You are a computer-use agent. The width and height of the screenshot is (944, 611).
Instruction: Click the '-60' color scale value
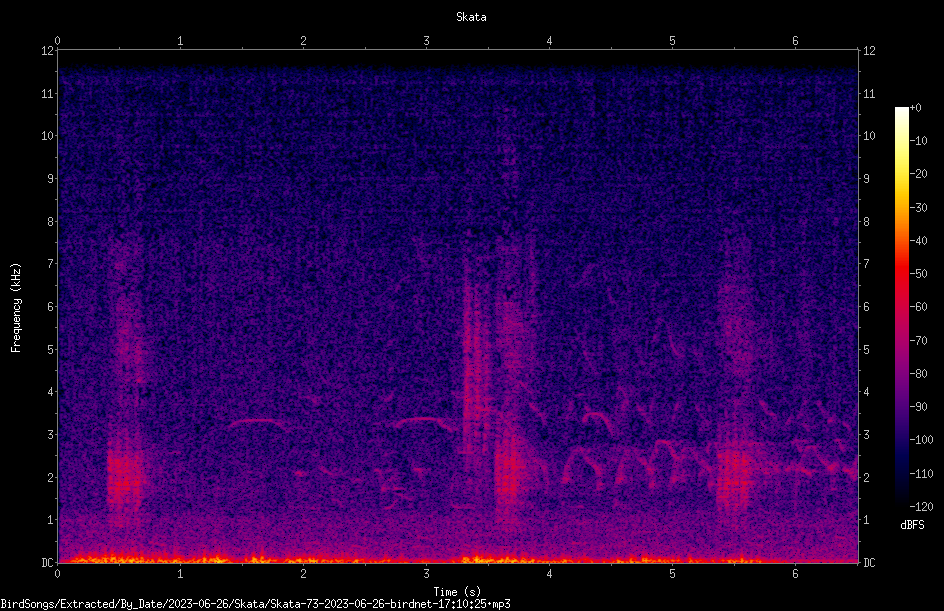click(x=918, y=307)
